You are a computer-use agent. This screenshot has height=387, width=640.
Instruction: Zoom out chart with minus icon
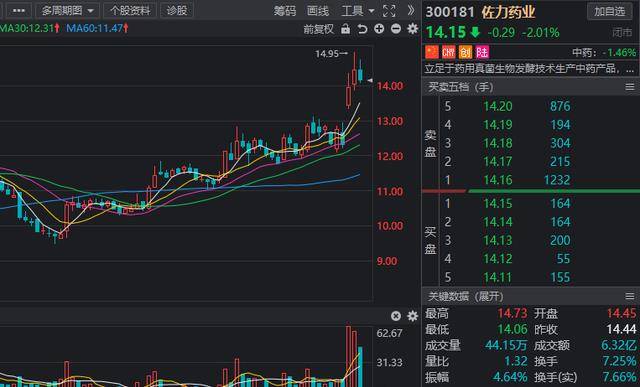click(396, 29)
